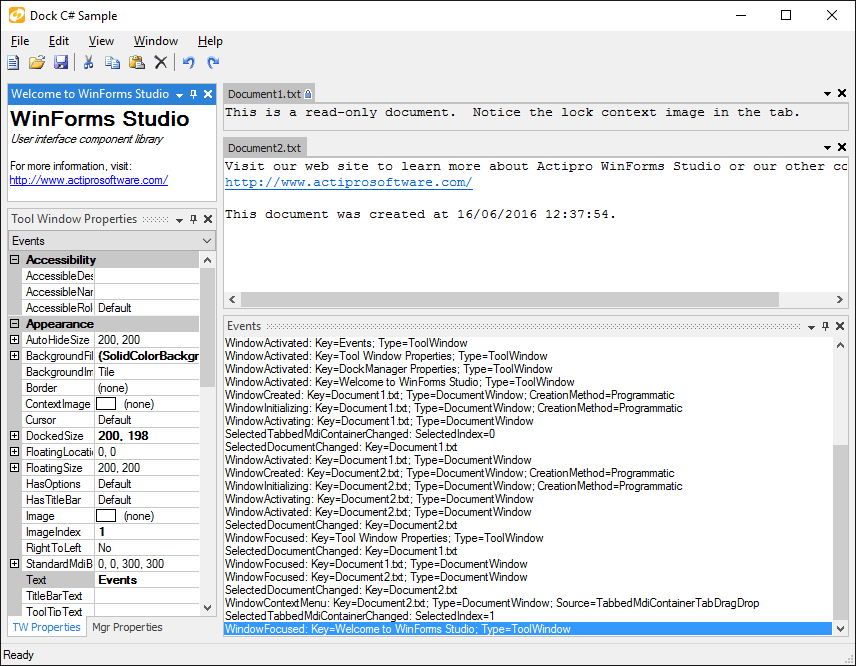This screenshot has width=856, height=666.
Task: Select the highlighted WindowFocused Welcome event line
Action: point(528,629)
